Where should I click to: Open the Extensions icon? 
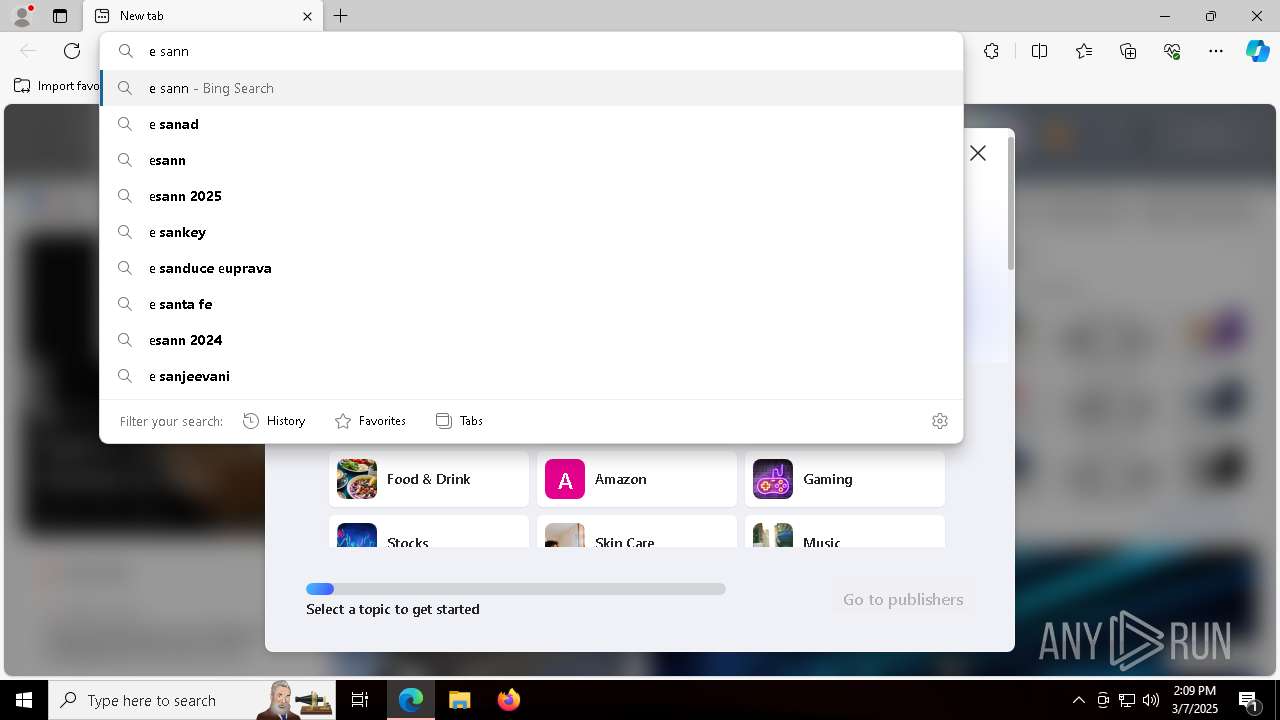991,51
